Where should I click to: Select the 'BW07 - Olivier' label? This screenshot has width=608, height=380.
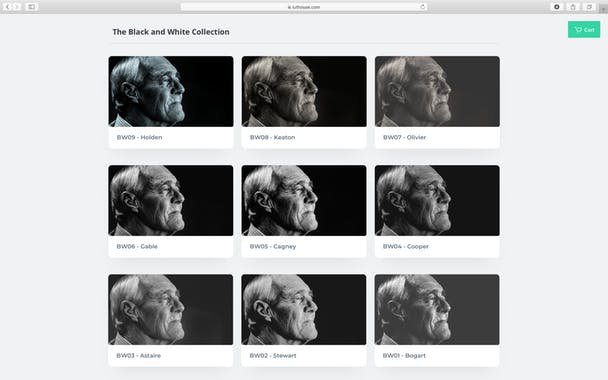tap(404, 137)
